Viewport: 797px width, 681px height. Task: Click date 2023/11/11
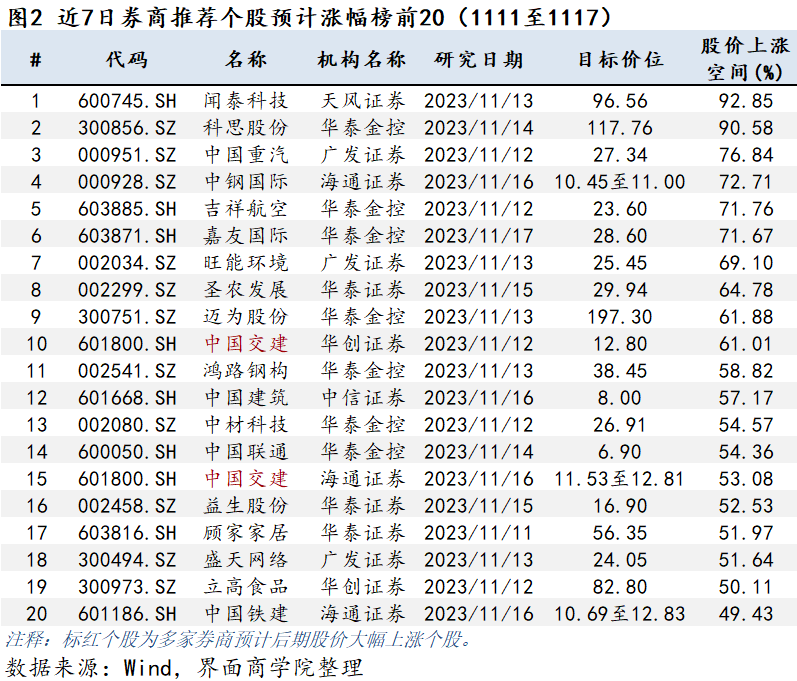[479, 533]
